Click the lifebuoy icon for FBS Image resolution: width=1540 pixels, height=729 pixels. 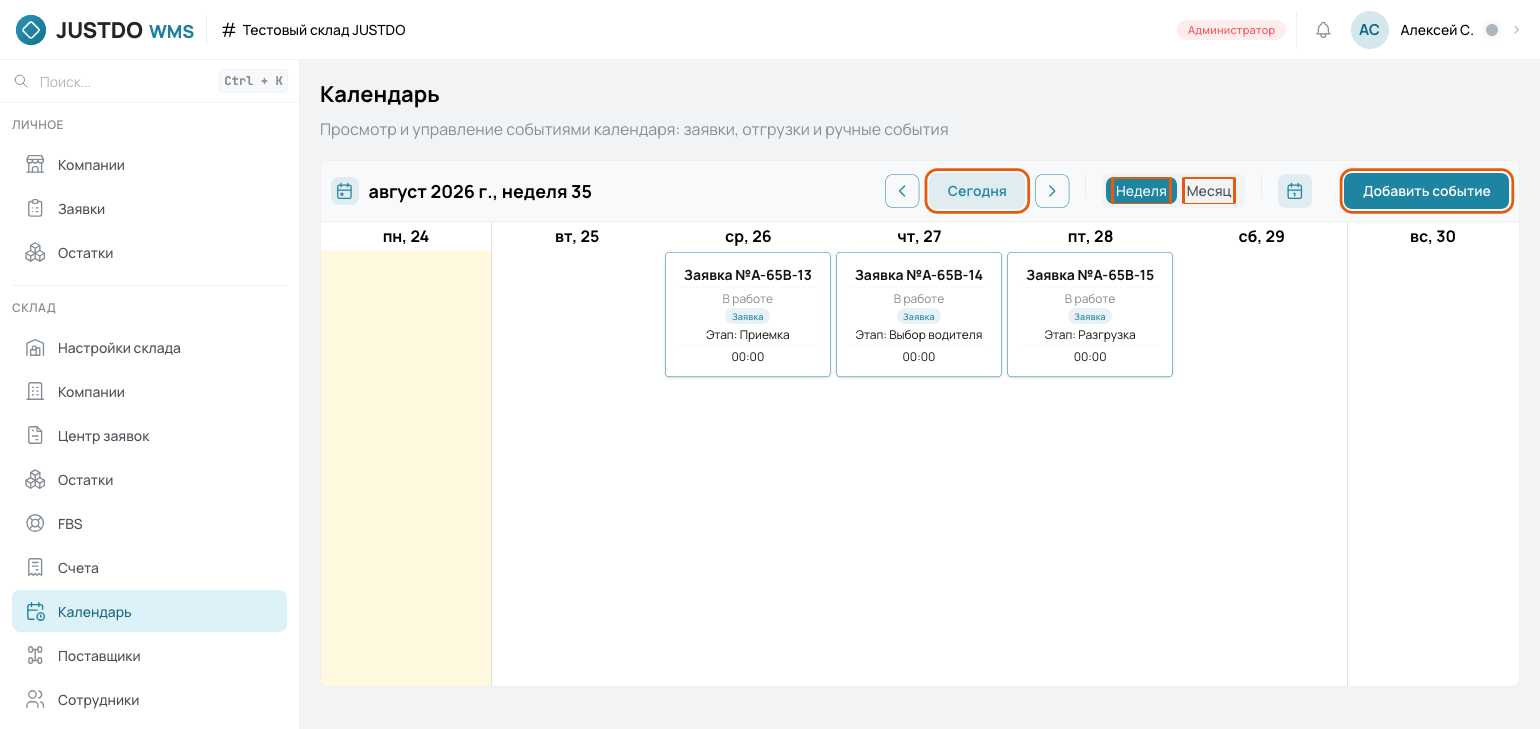[x=35, y=524]
